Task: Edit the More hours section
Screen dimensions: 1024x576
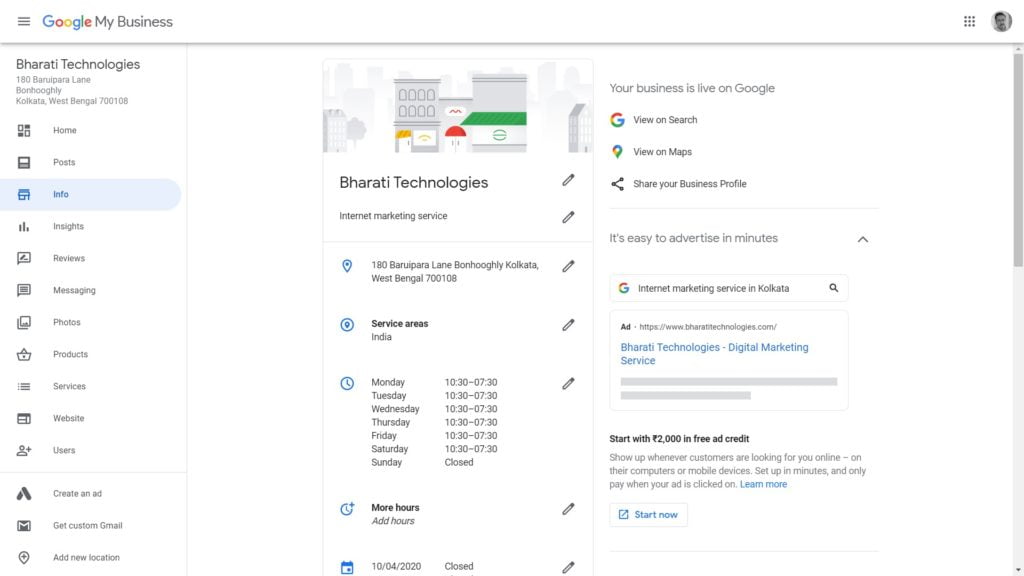Action: tap(568, 509)
